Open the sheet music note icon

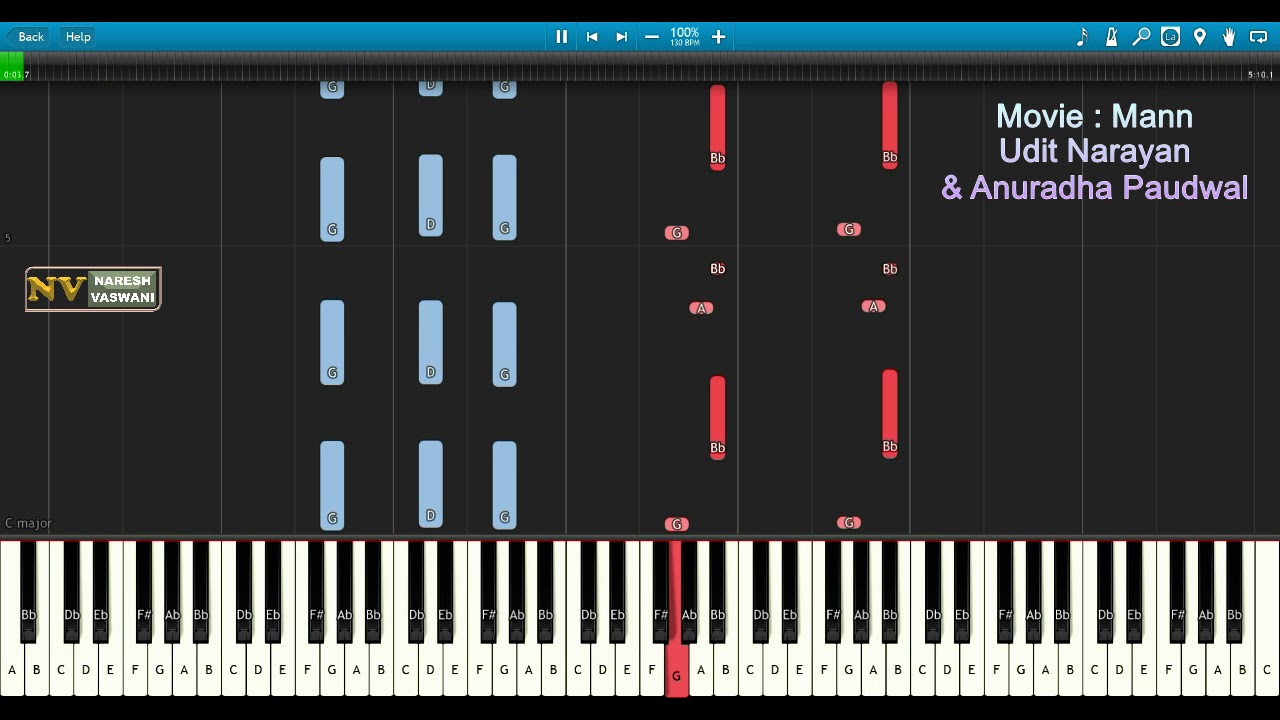click(x=1082, y=37)
